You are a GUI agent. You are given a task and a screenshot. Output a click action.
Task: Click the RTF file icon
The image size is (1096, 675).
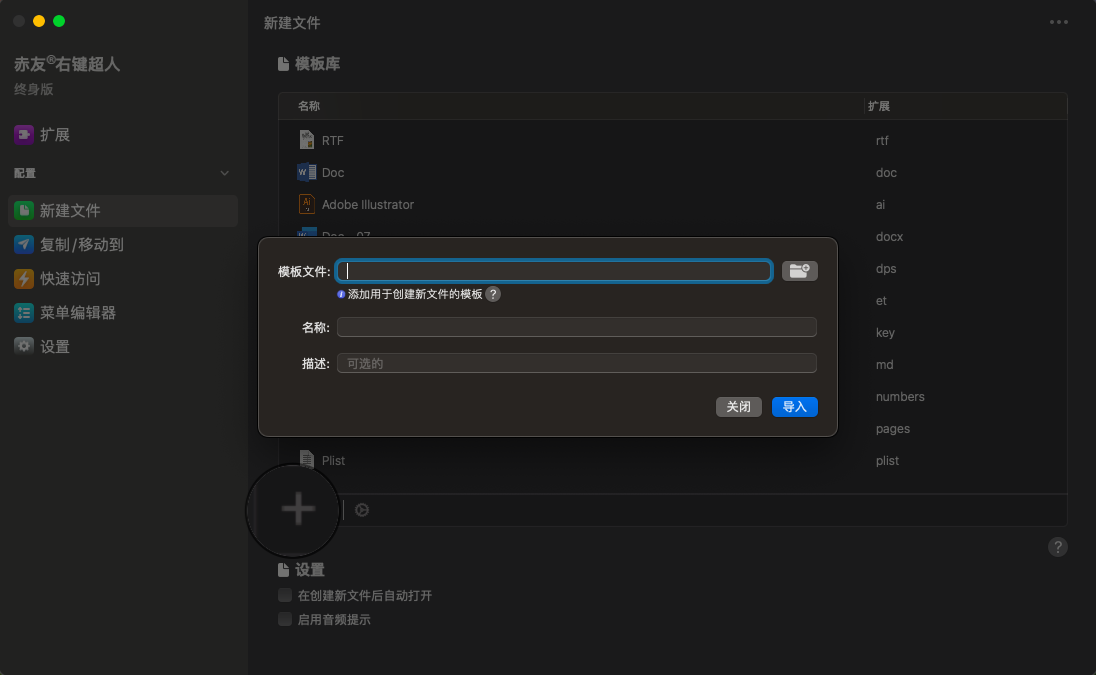pyautogui.click(x=306, y=140)
